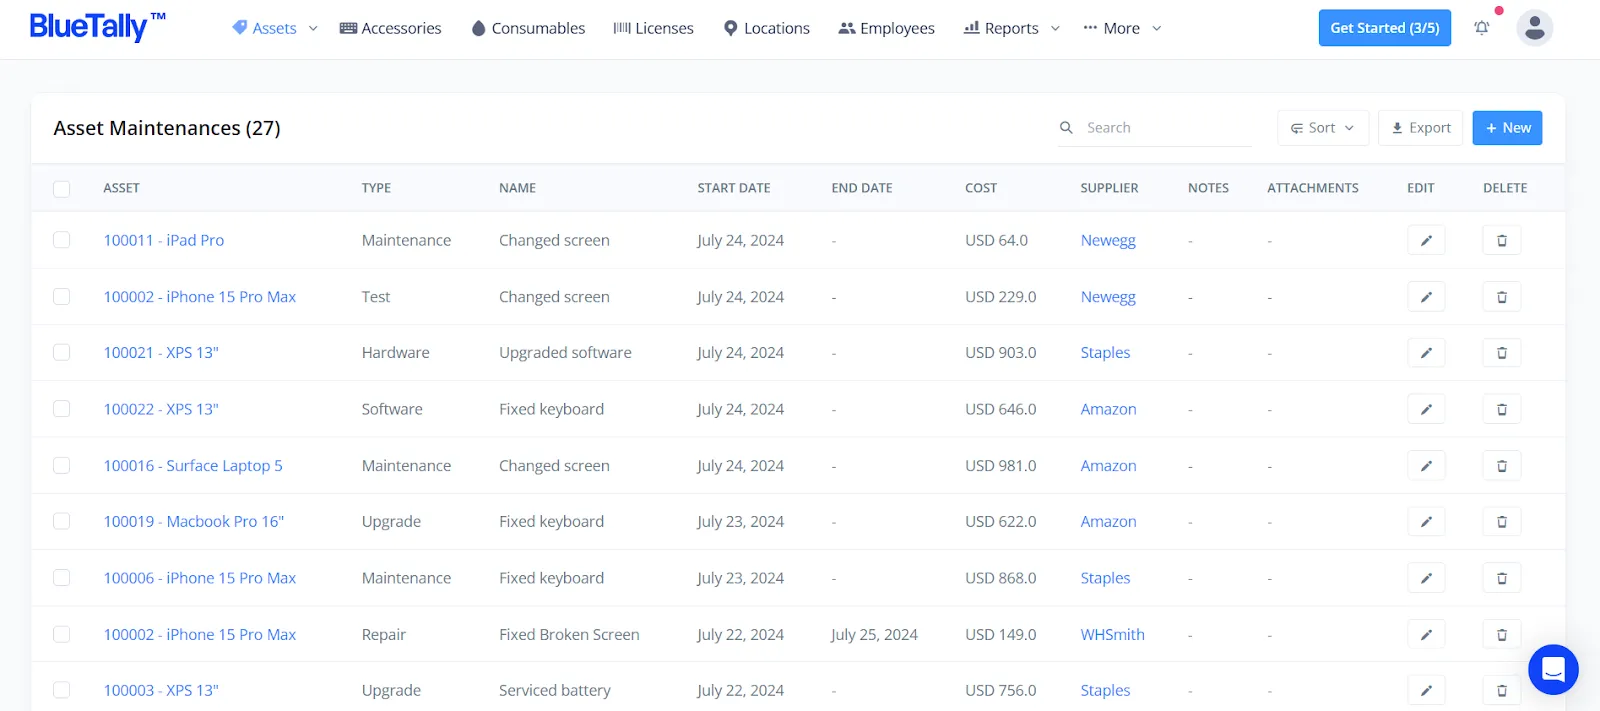The width and height of the screenshot is (1600, 711).
Task: Delete the 100021 XPS 13" maintenance
Action: point(1501,353)
